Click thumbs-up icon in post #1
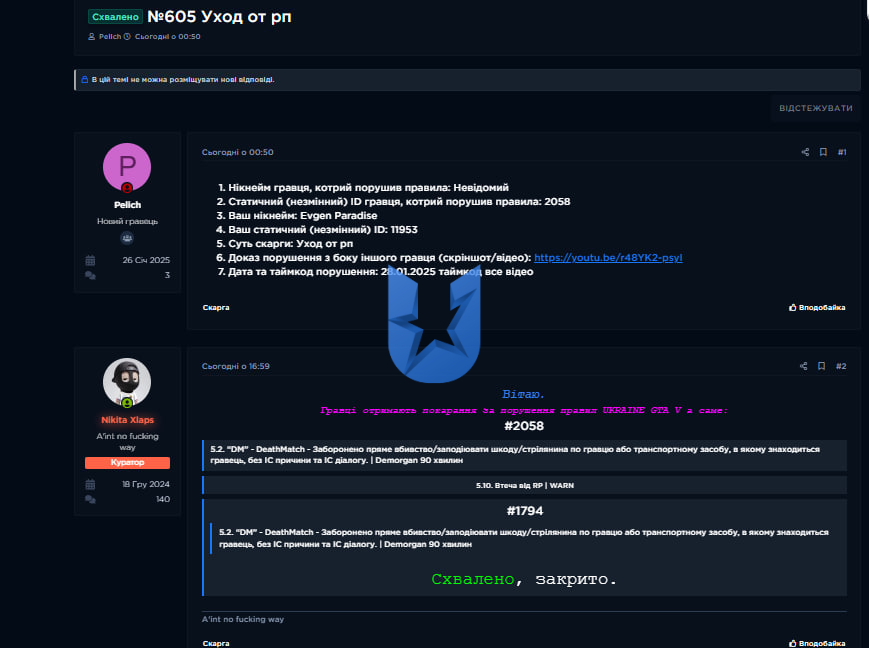Image resolution: width=869 pixels, height=648 pixels. click(793, 307)
